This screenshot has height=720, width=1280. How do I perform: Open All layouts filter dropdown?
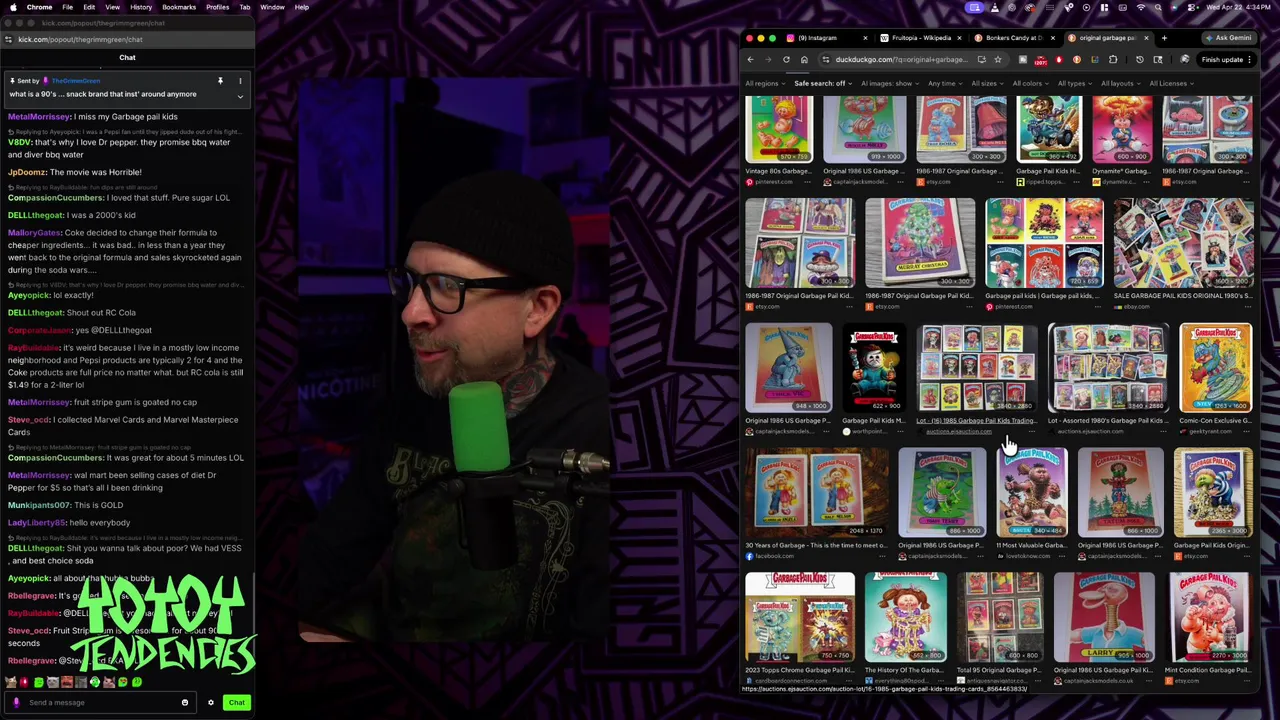1119,84
